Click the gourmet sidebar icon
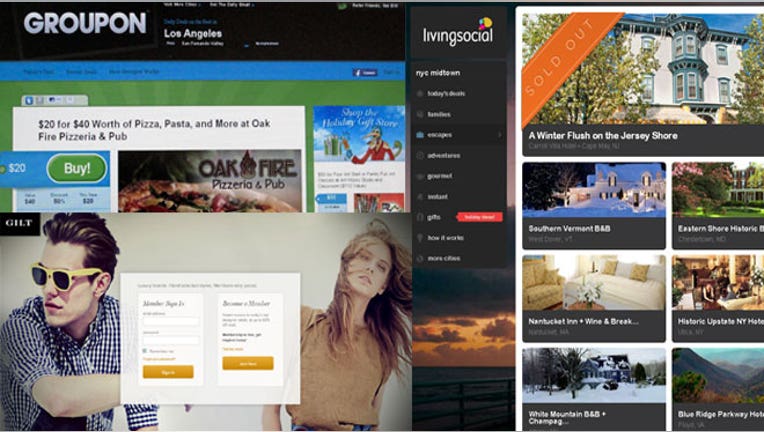Screen dimensions: 764x432 pyautogui.click(x=420, y=176)
